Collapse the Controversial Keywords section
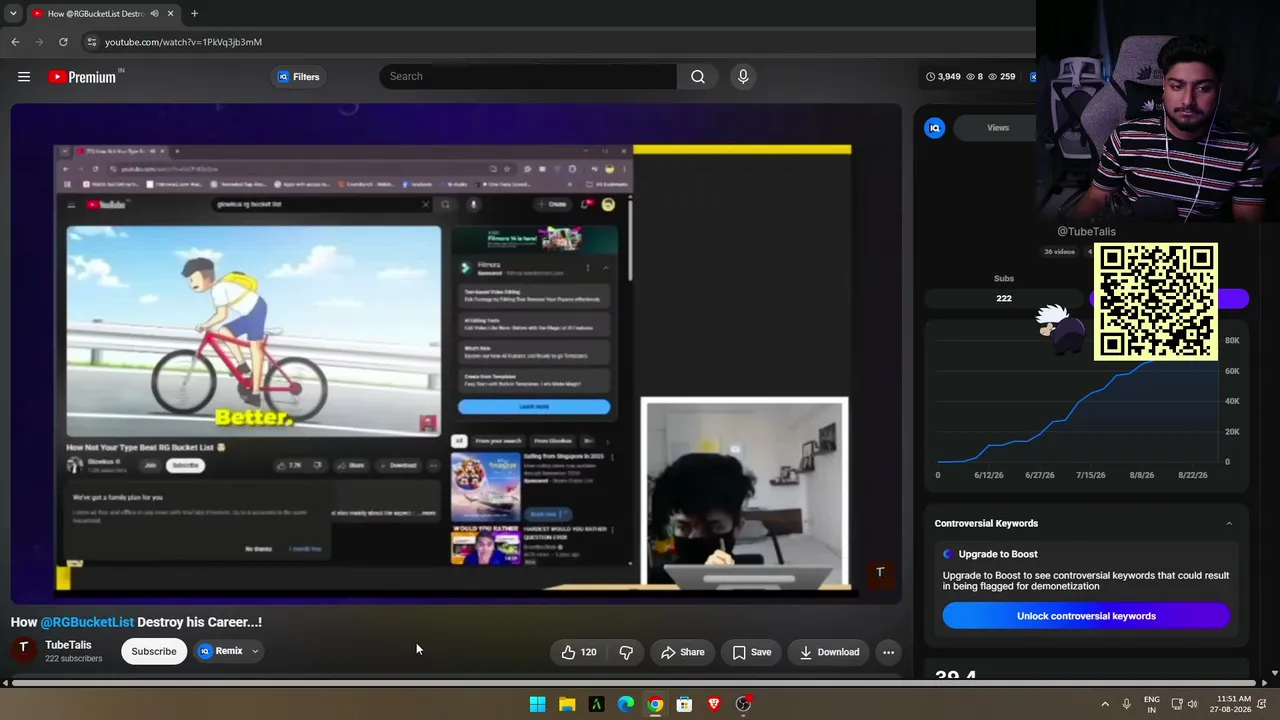1280x720 pixels. (x=1229, y=523)
